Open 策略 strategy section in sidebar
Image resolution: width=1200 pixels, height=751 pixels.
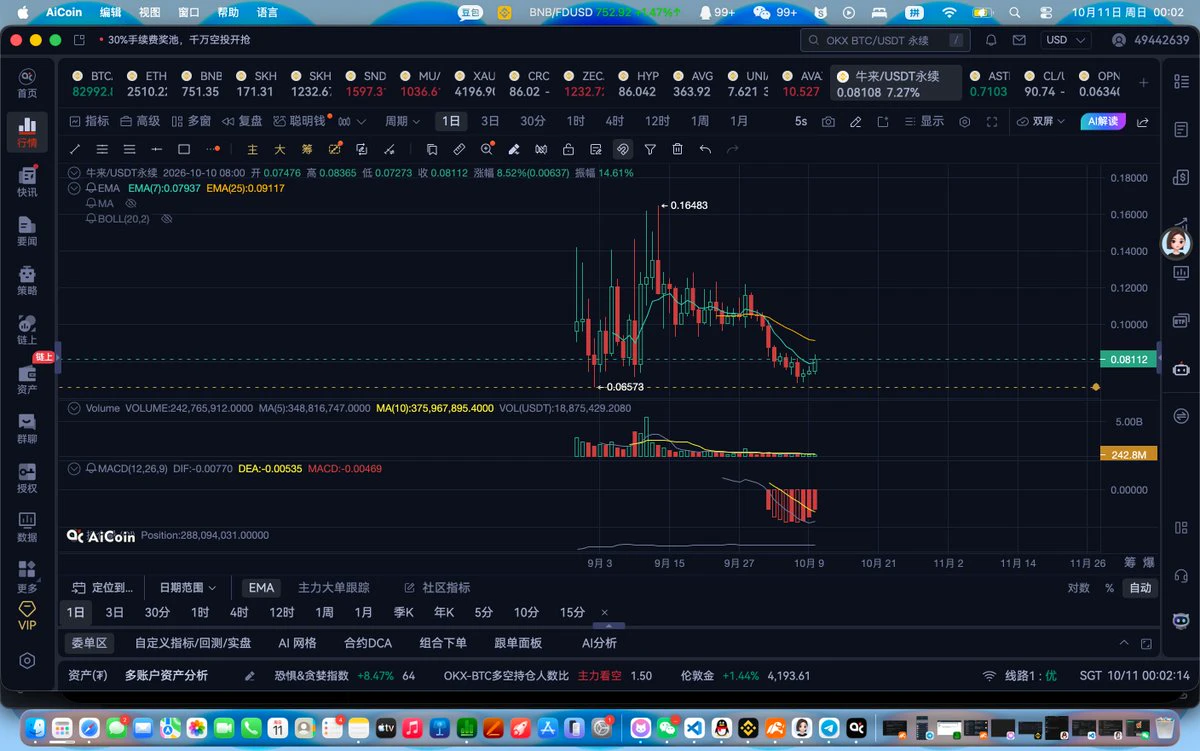click(27, 279)
